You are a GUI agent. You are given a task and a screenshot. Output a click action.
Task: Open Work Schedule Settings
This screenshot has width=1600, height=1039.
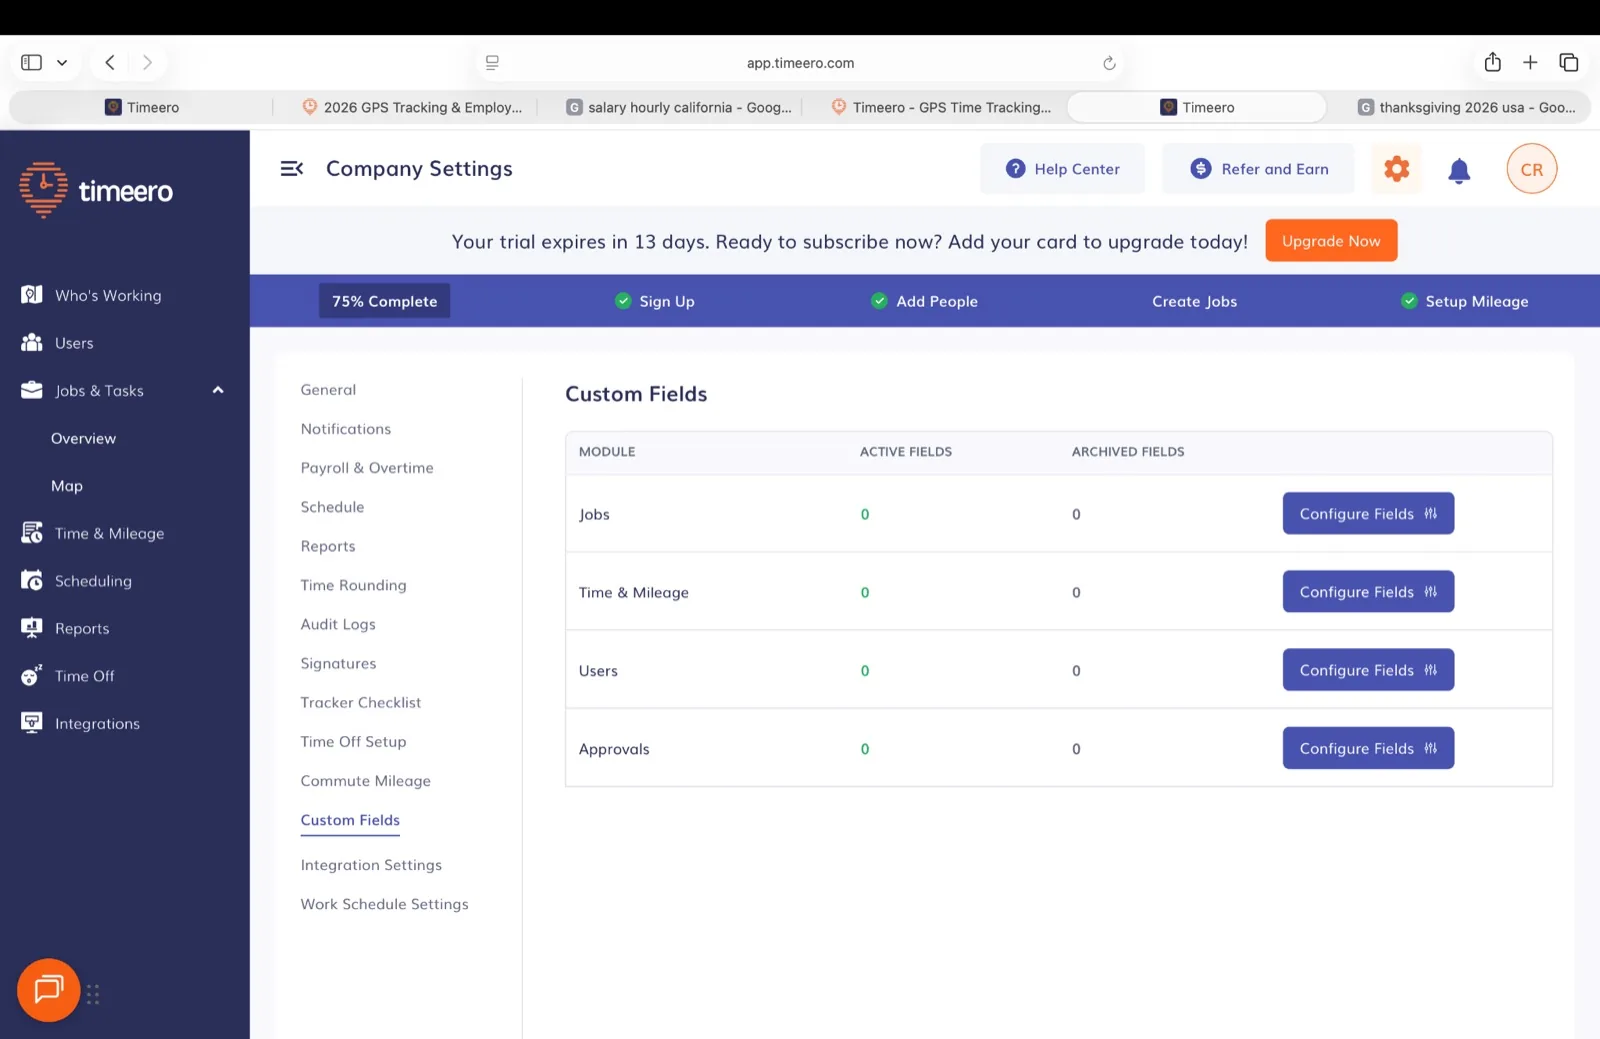tap(384, 904)
